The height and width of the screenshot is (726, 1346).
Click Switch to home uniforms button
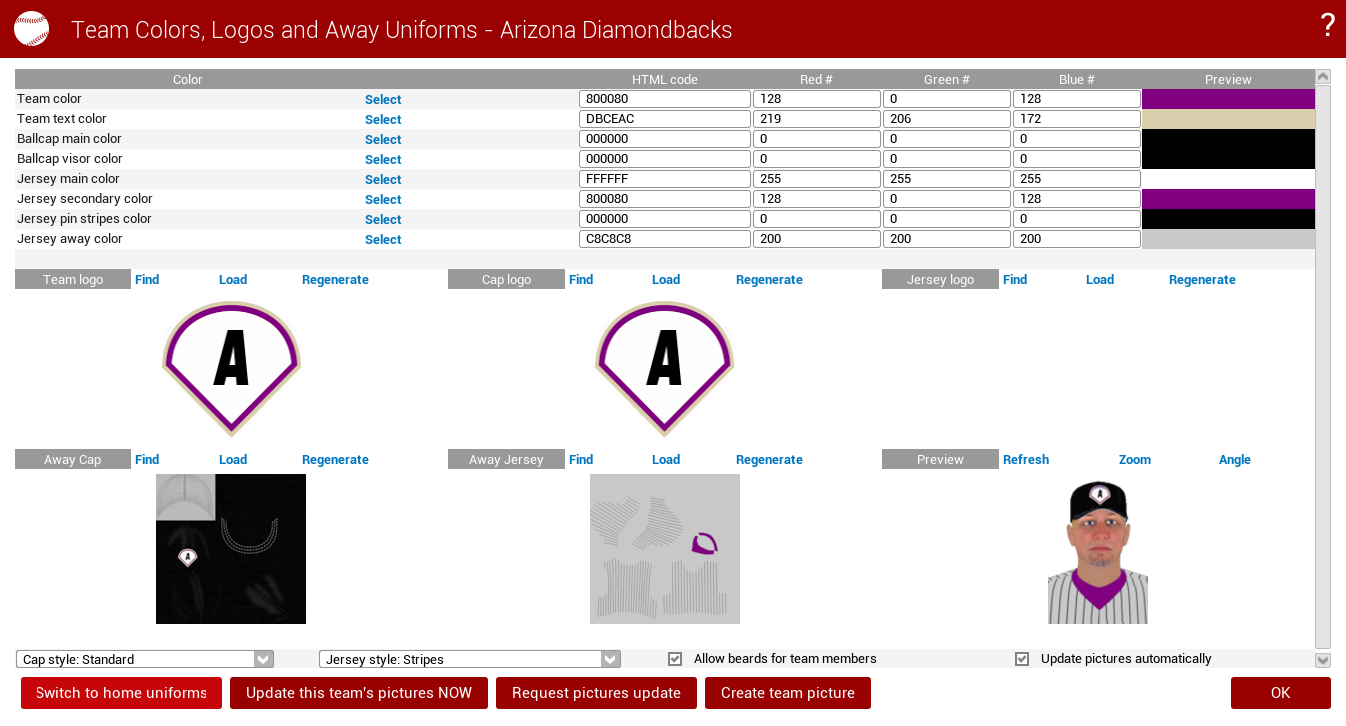tap(121, 693)
